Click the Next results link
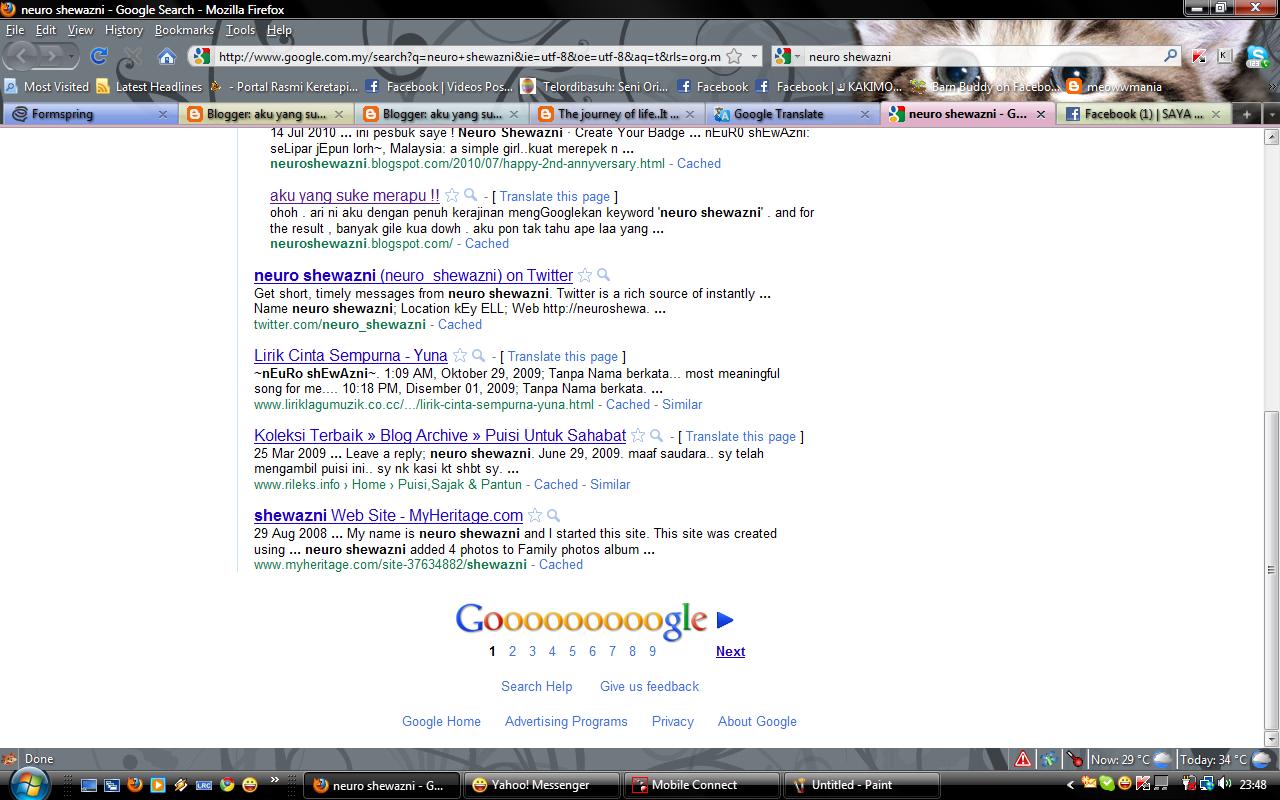Viewport: 1280px width, 800px height. click(x=730, y=652)
